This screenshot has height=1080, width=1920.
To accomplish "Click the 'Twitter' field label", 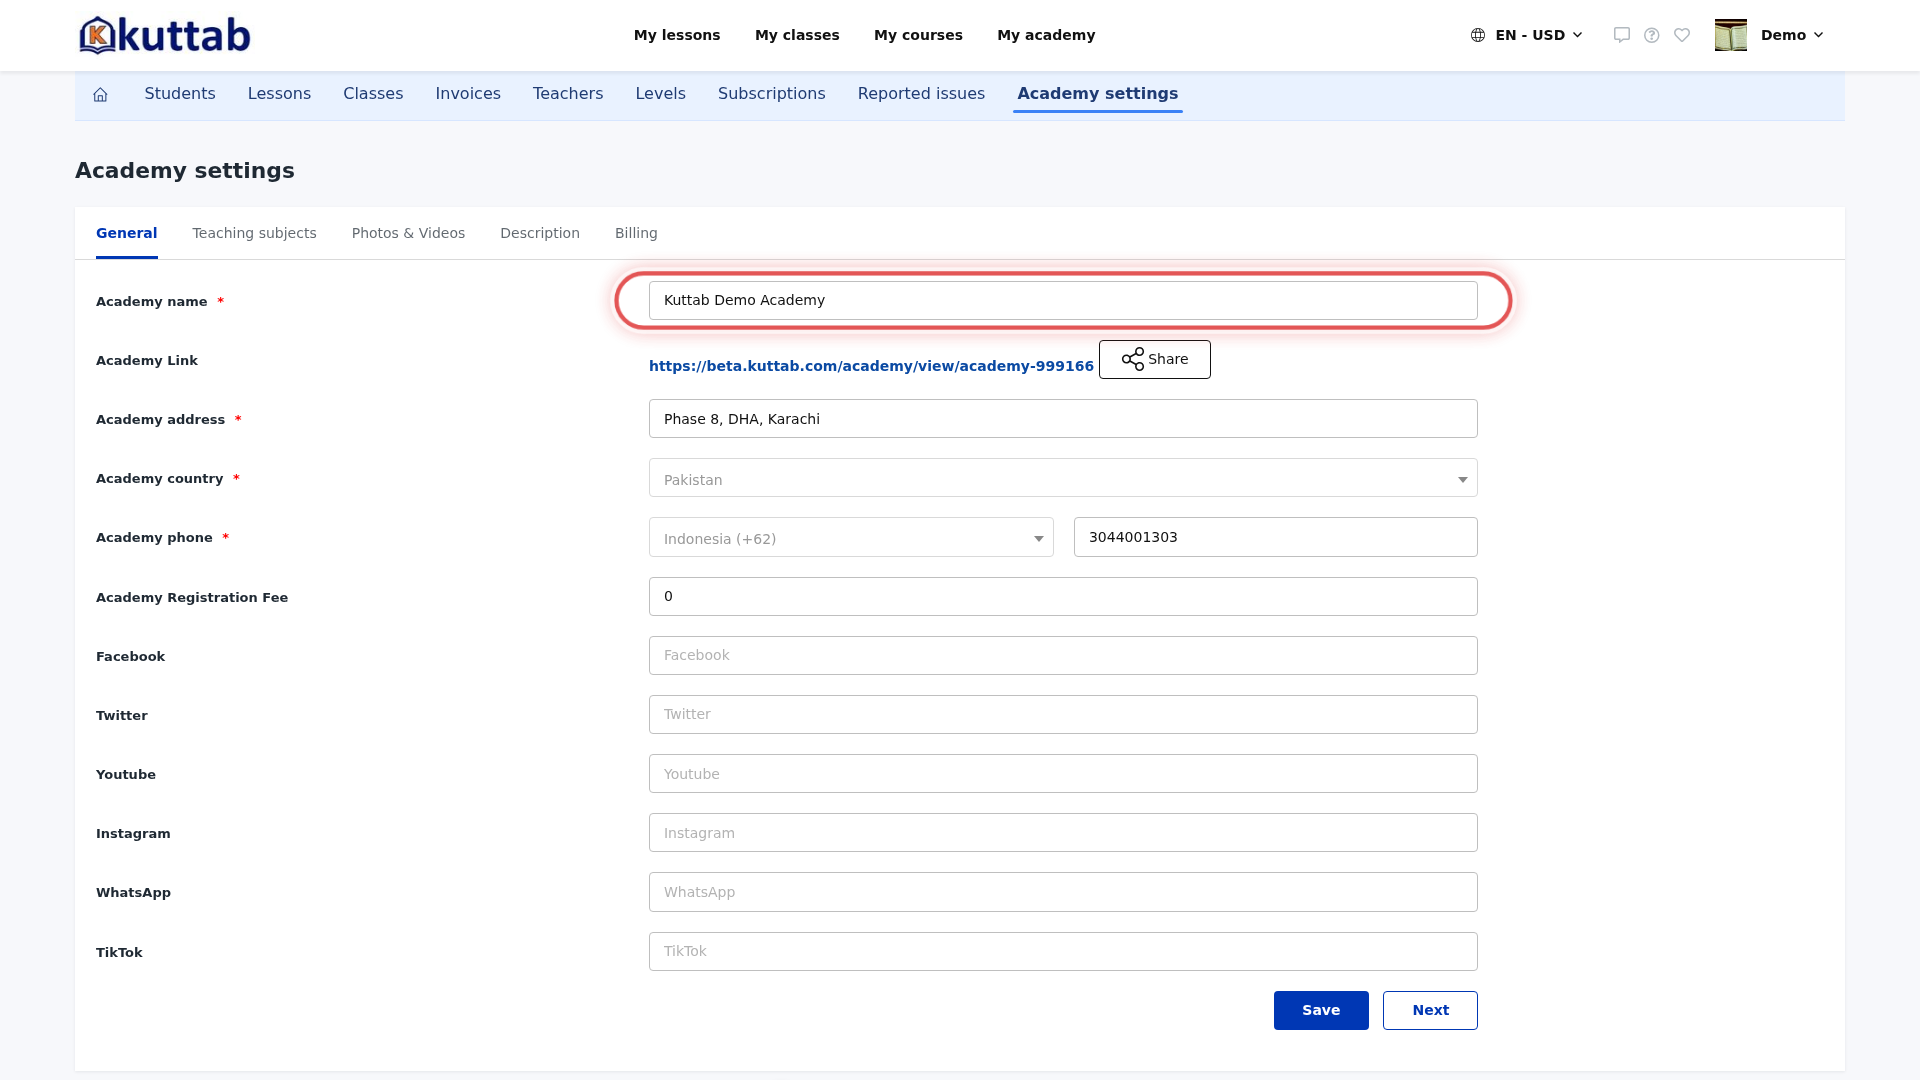I will tap(122, 716).
